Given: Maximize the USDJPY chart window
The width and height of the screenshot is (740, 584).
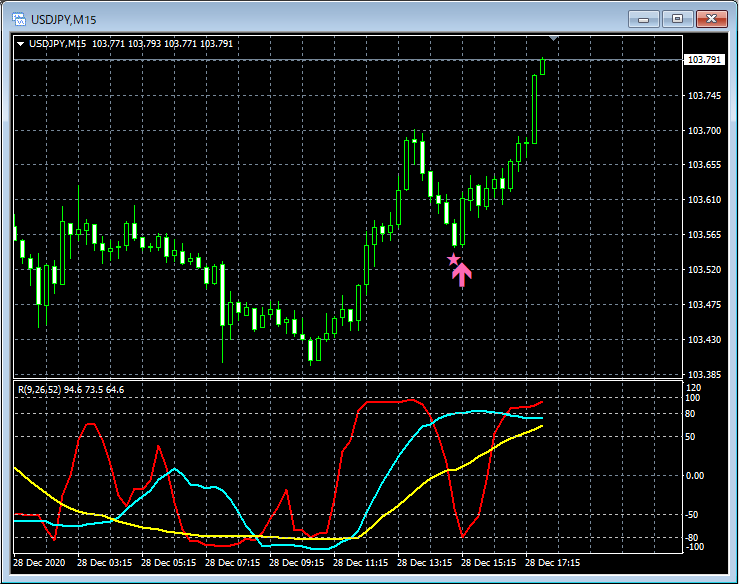Looking at the screenshot, I should click(678, 18).
